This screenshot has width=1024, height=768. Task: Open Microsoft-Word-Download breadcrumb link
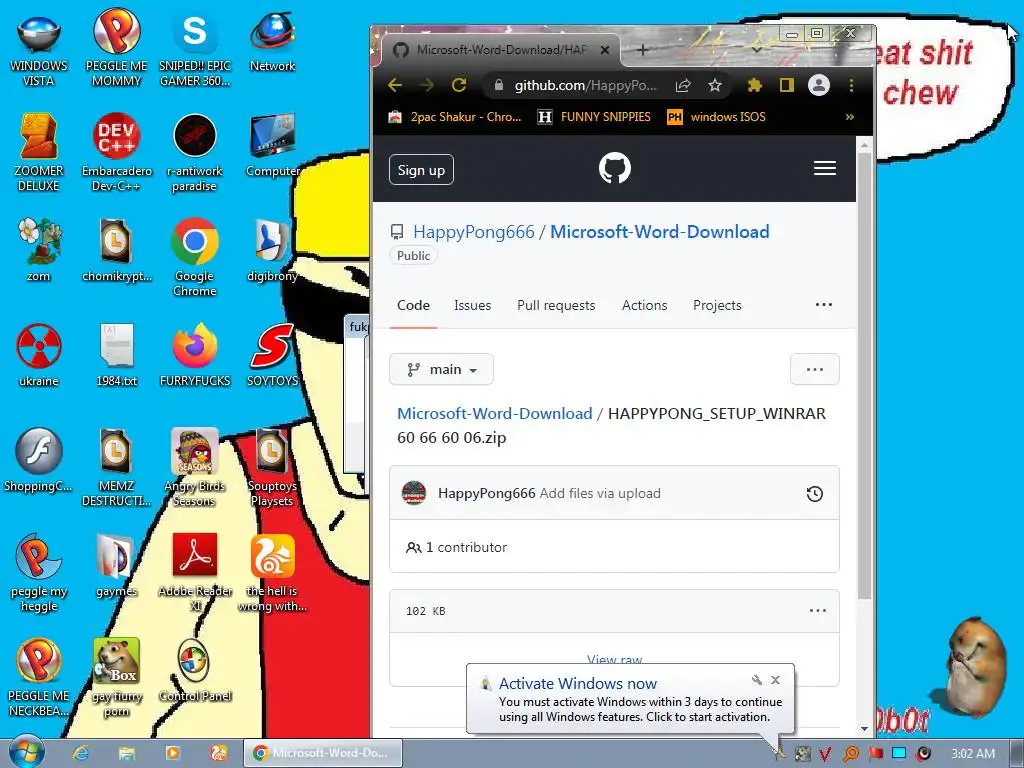click(494, 413)
